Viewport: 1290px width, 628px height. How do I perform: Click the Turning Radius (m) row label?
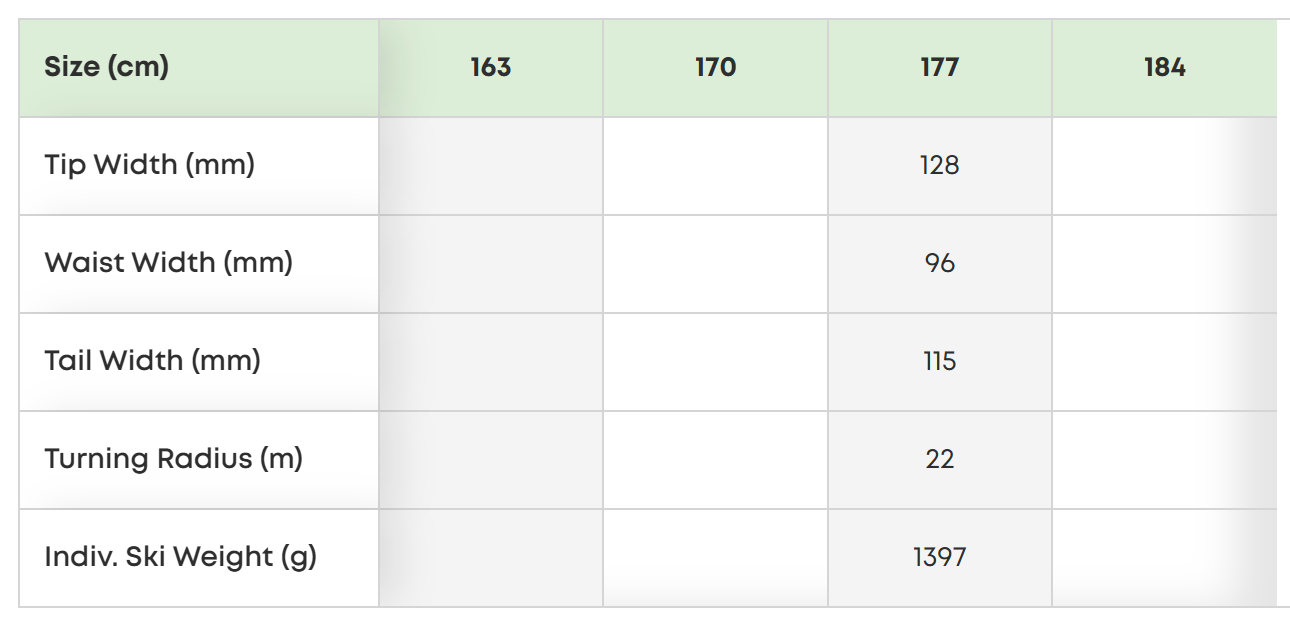click(x=174, y=459)
